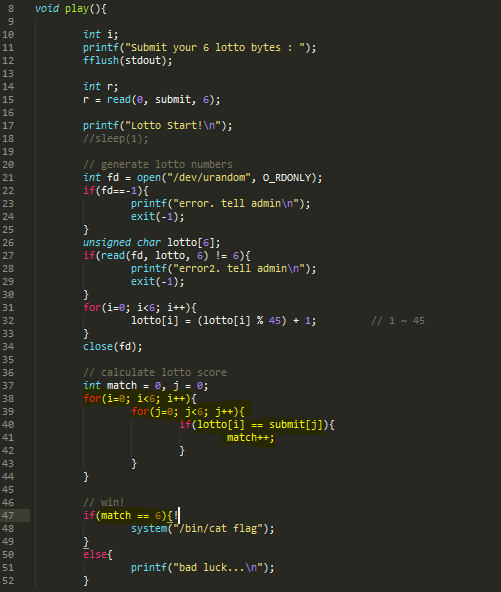The image size is (501, 592).
Task: Click the int r; declaration
Action: 100,86
